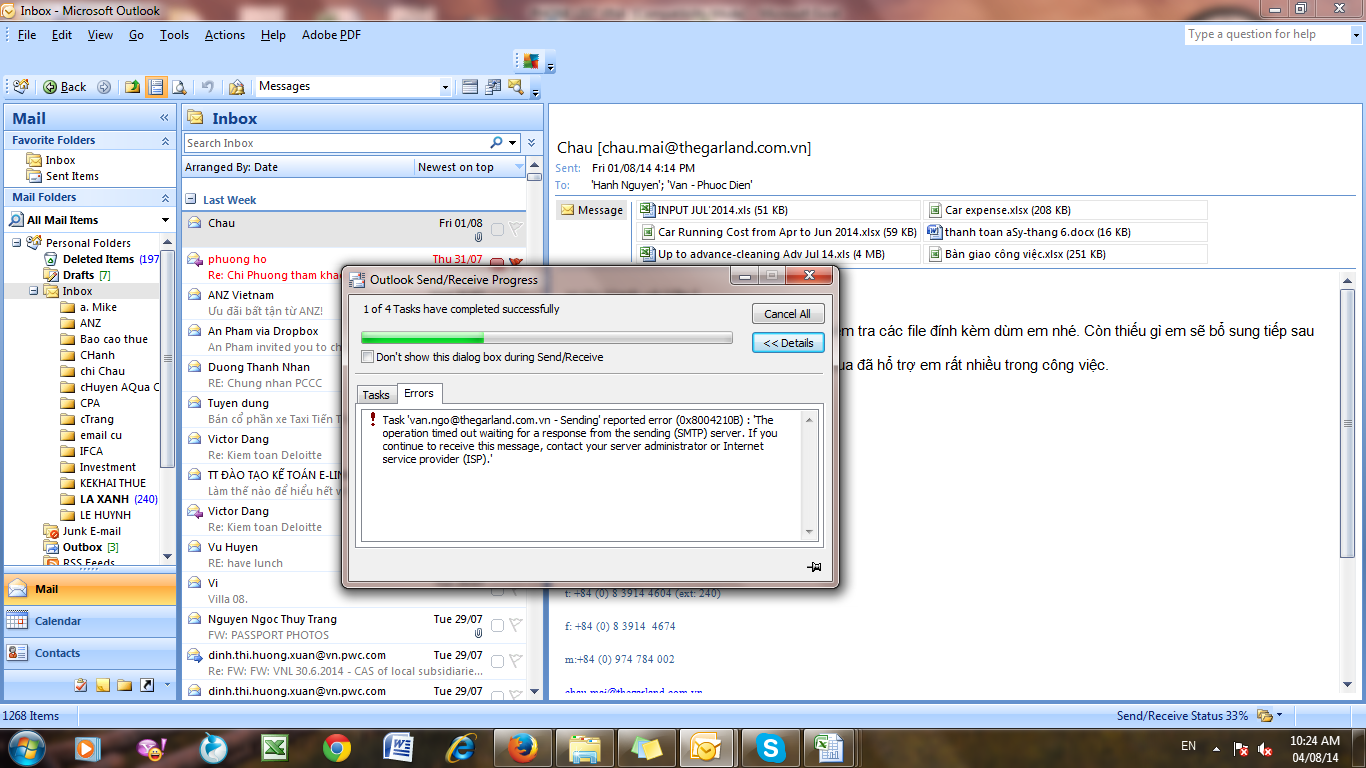Open the Adobe PDF menu
The image size is (1366, 768).
330,35
